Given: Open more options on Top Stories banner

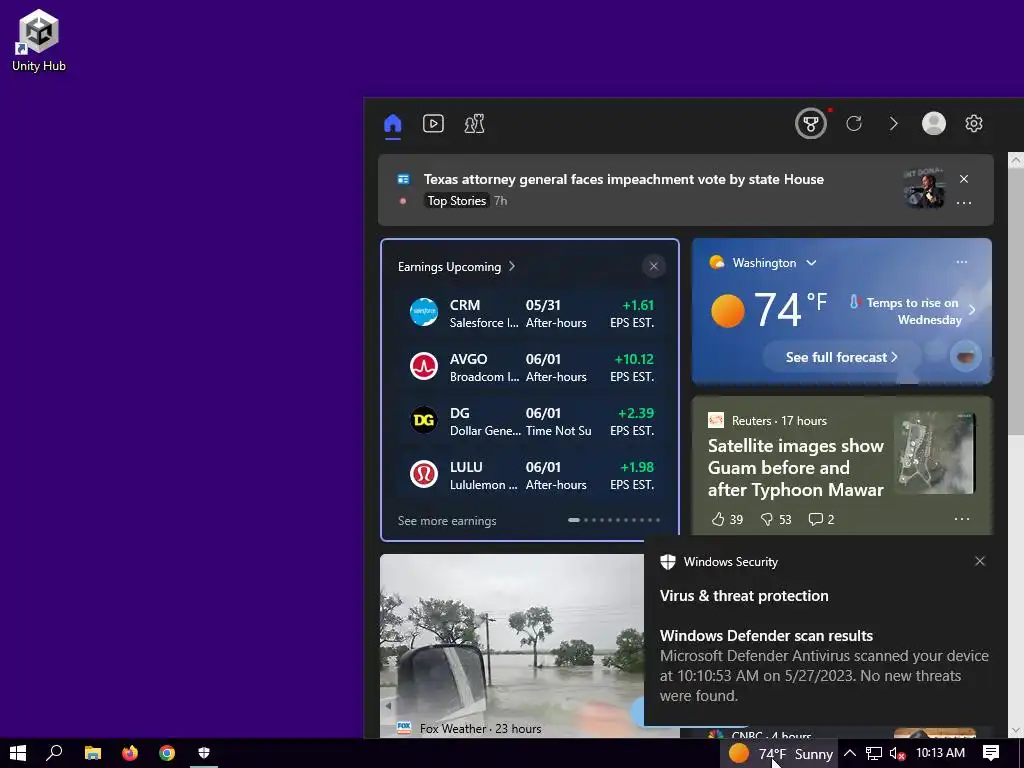Looking at the screenshot, I should point(964,203).
